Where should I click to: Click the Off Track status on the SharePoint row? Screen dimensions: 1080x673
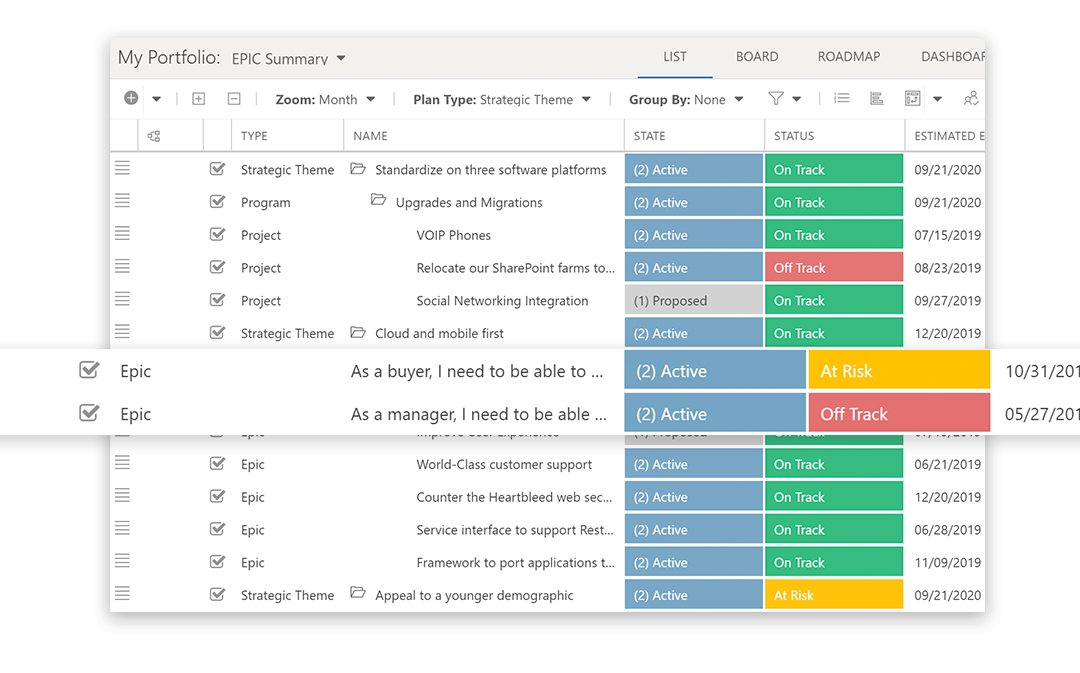coord(833,268)
